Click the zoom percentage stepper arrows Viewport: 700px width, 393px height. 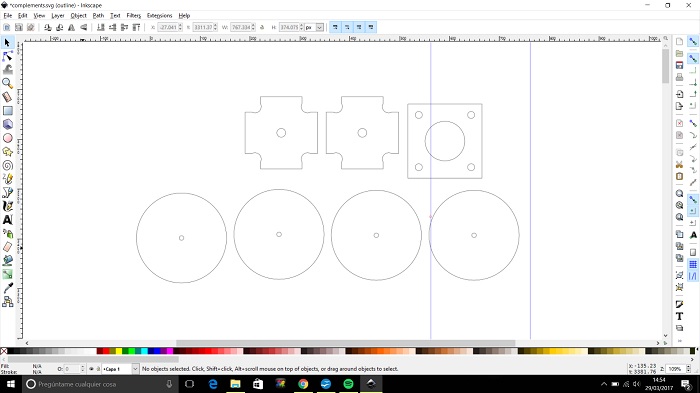pos(688,369)
